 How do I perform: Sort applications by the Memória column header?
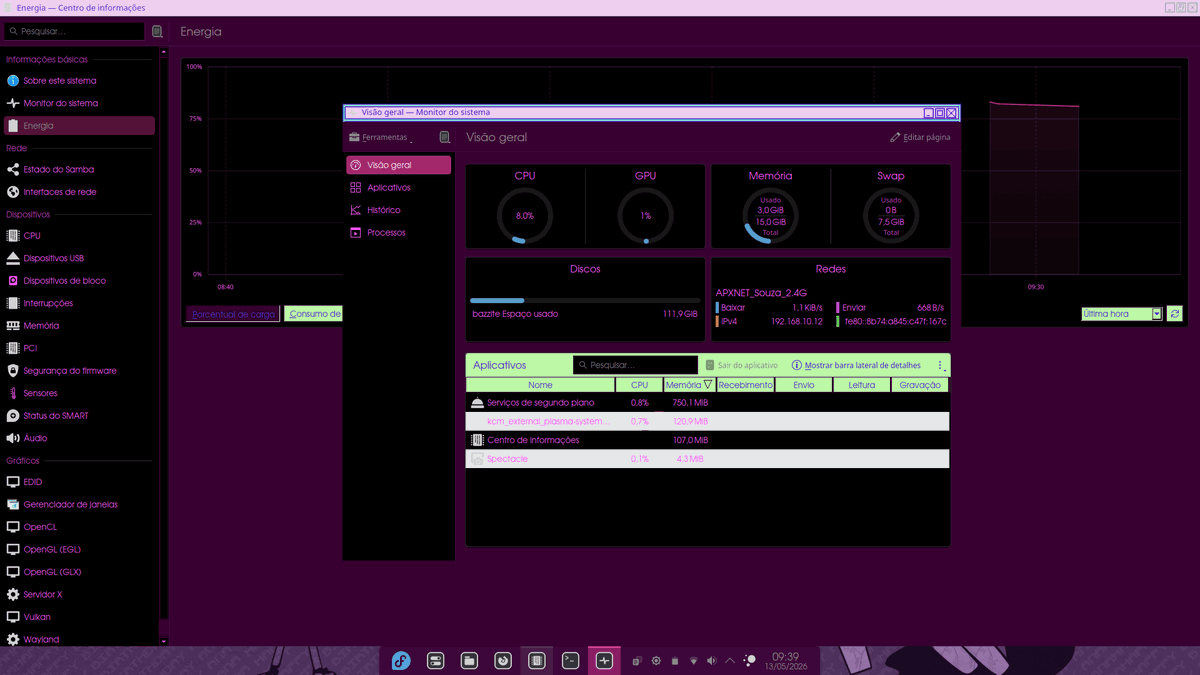coord(688,385)
